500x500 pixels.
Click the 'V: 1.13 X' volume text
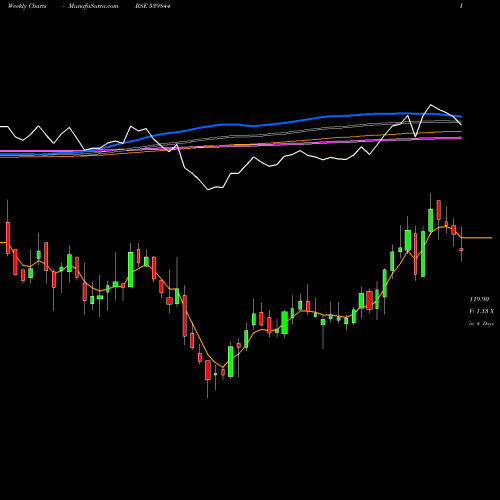coord(481,311)
